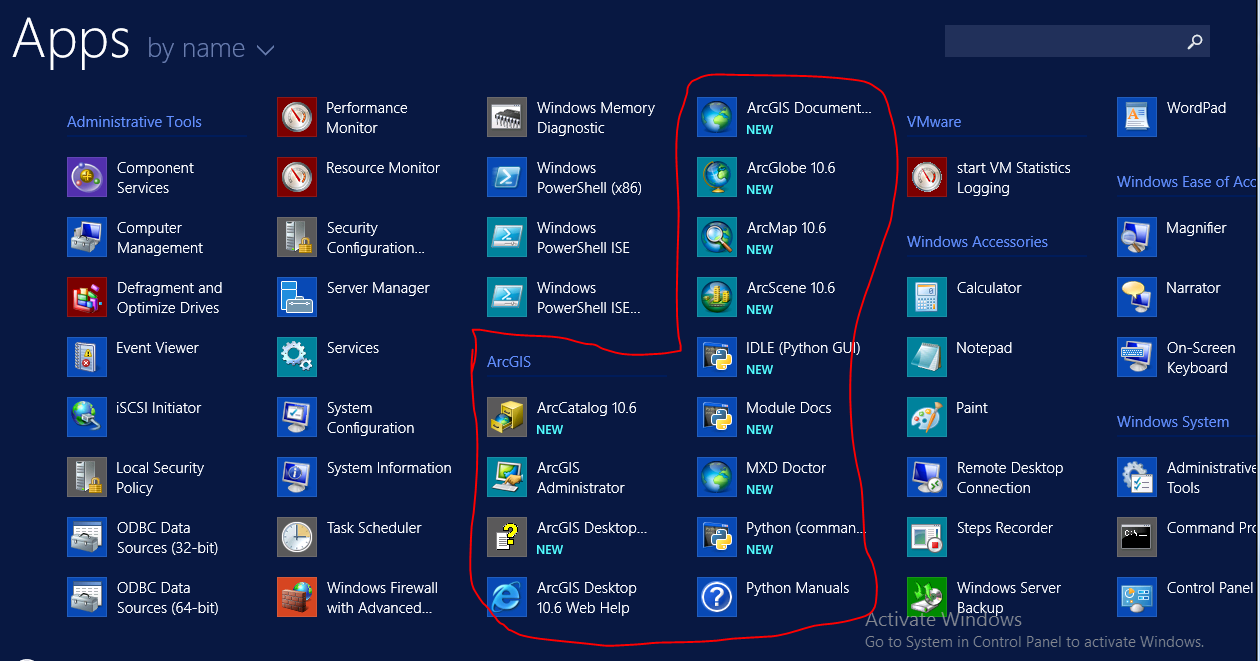Open Windows Server Backup icon

pyautogui.click(x=927, y=598)
